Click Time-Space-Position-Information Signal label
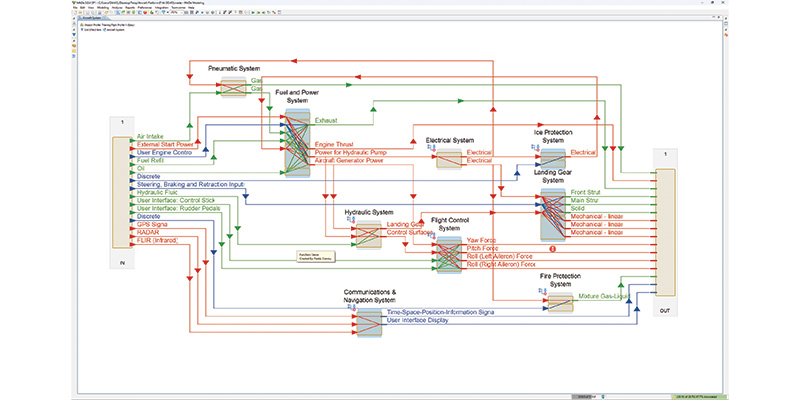The image size is (800, 400). click(x=440, y=312)
